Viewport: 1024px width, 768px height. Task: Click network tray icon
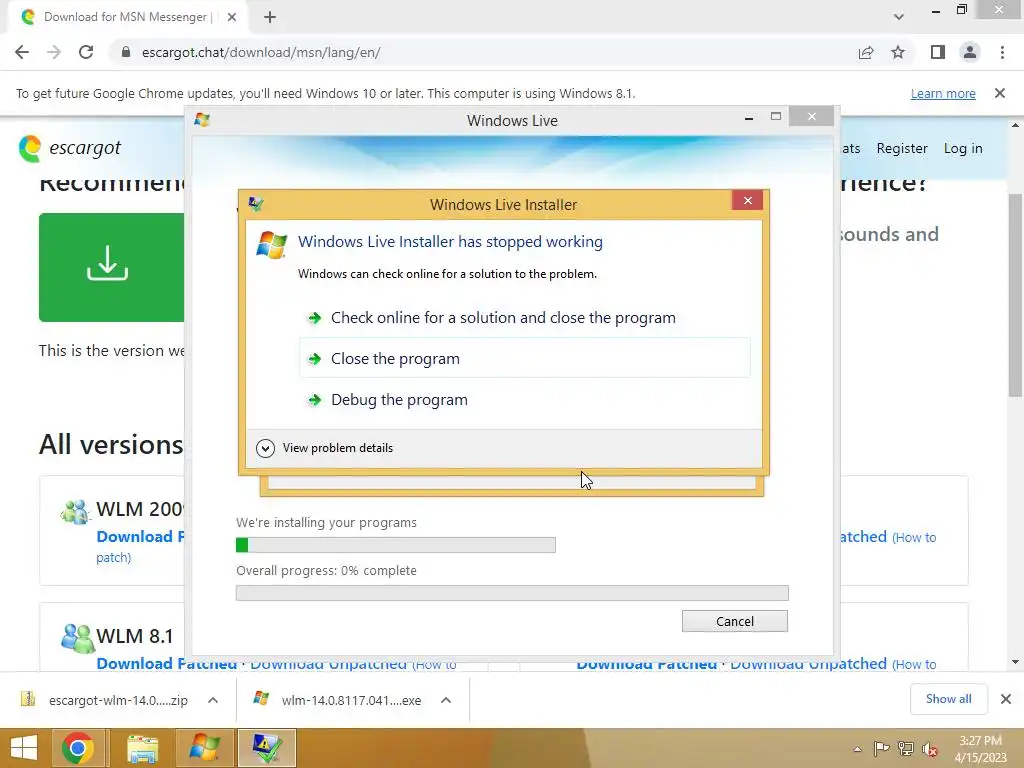[x=906, y=748]
